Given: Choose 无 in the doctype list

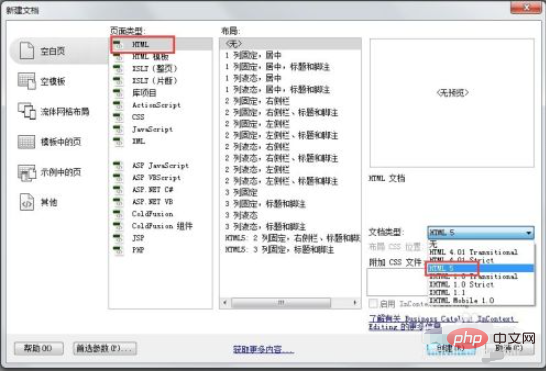Looking at the screenshot, I should (481, 244).
